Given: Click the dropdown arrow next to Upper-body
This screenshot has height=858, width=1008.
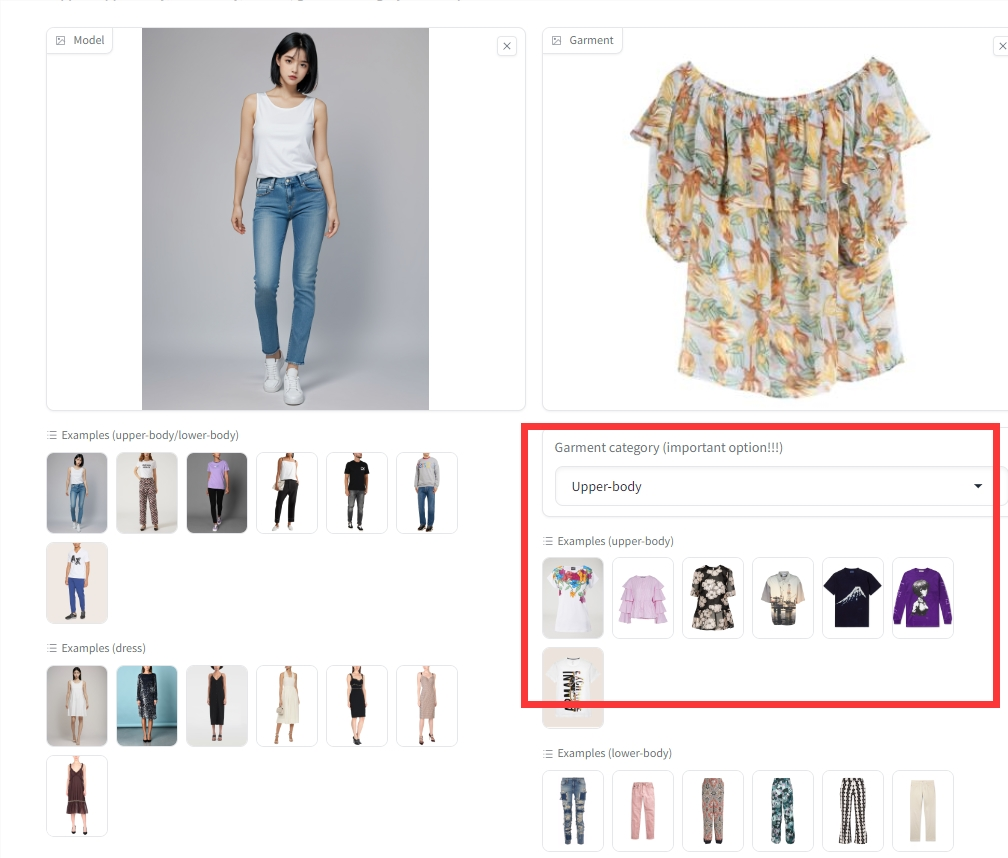Looking at the screenshot, I should pos(978,487).
